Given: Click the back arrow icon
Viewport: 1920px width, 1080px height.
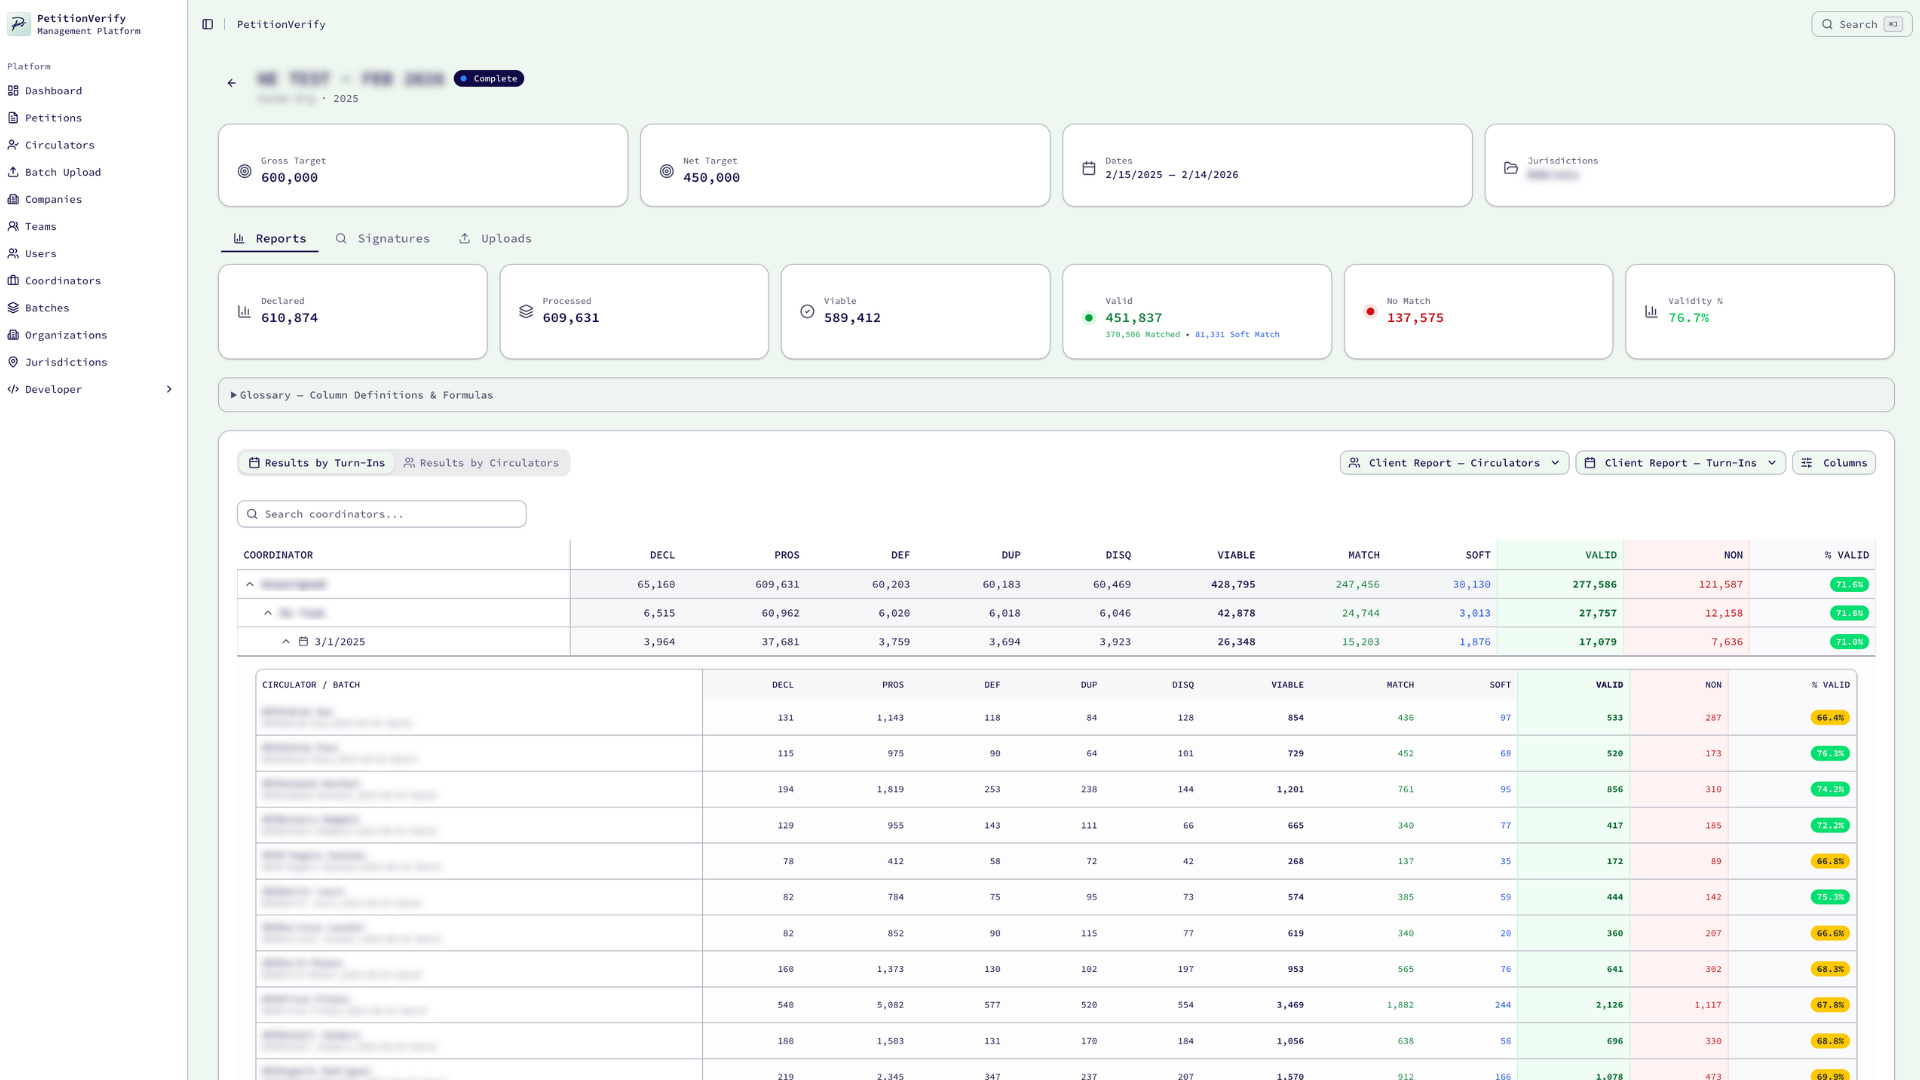Looking at the screenshot, I should 232,83.
